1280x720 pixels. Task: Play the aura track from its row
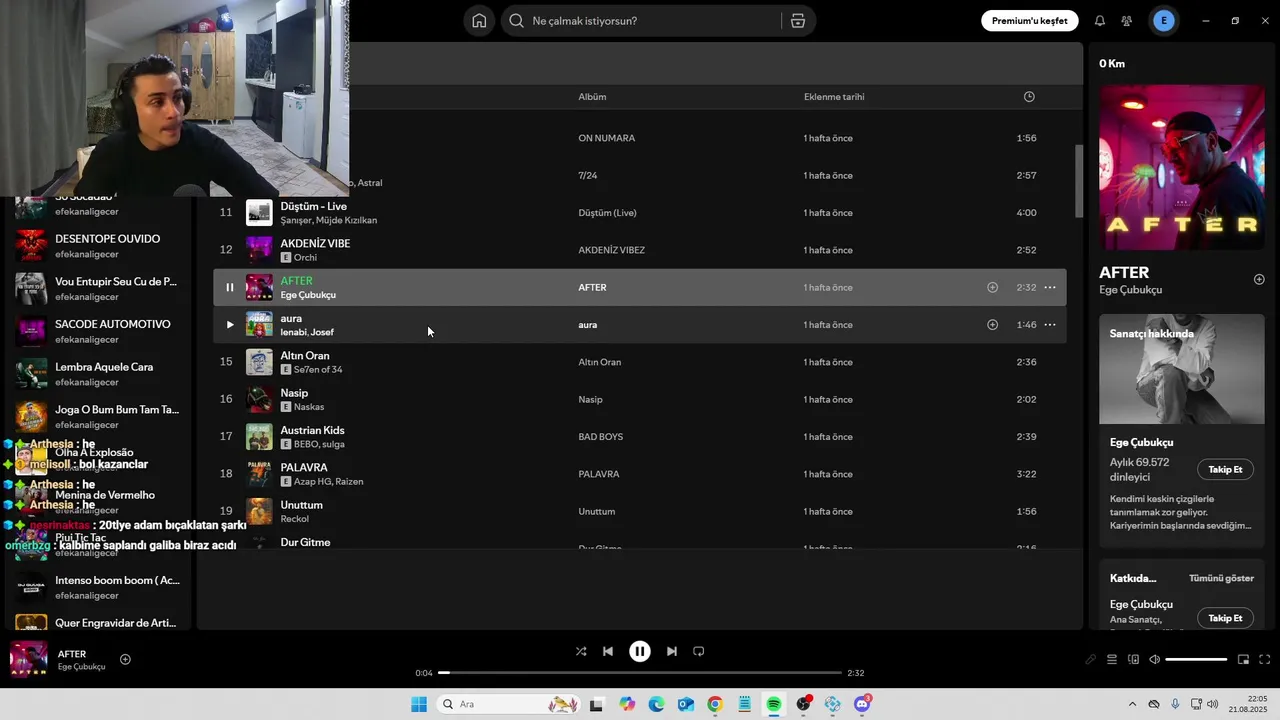point(229,325)
